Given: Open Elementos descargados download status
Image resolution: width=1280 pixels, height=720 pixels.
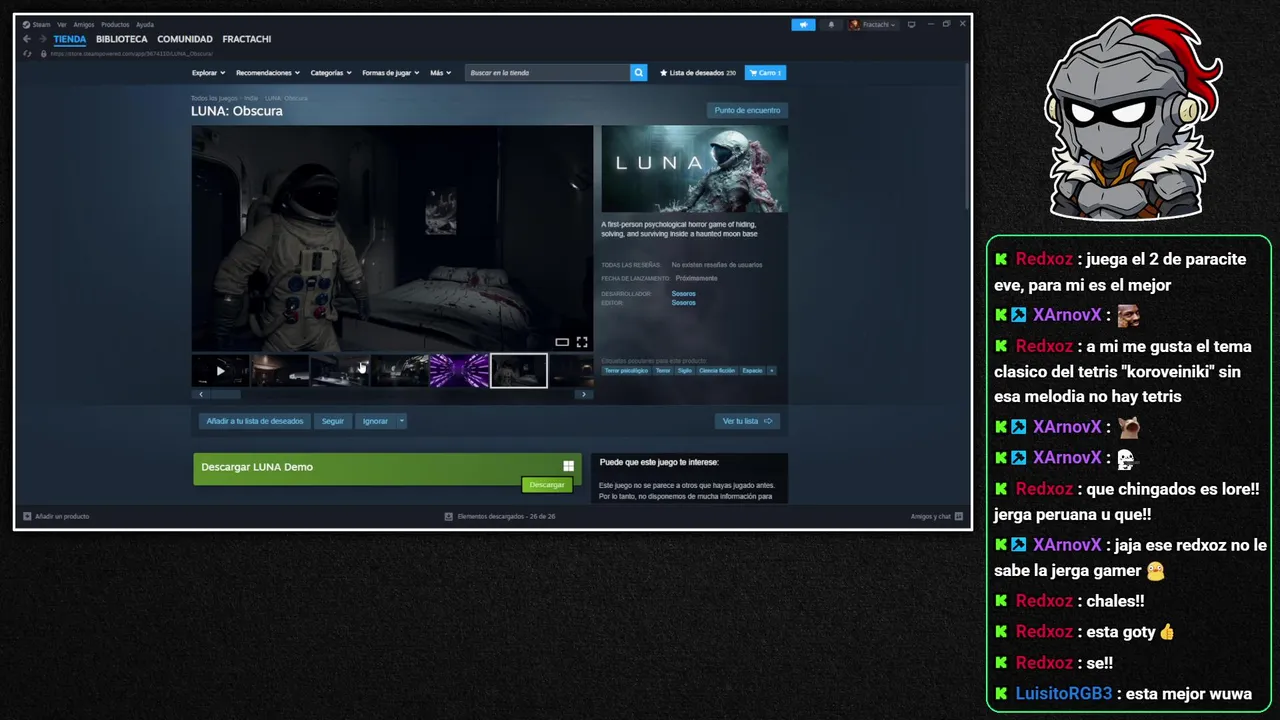Looking at the screenshot, I should tap(500, 516).
